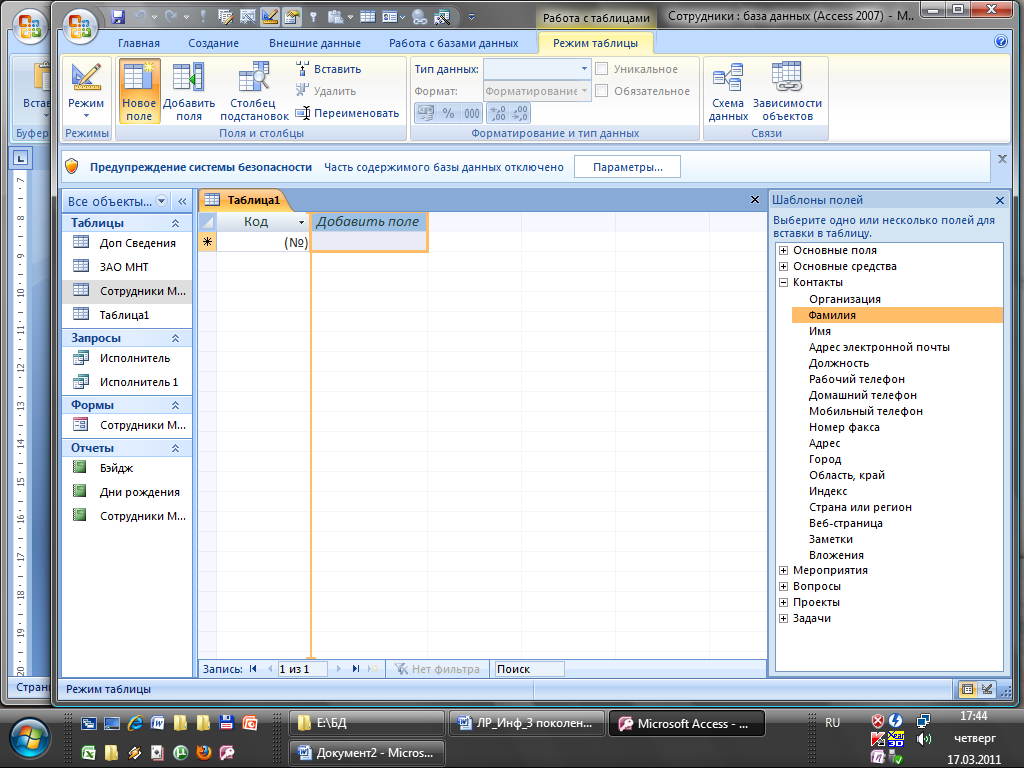
Task: Expand Основные поля template node
Action: click(x=783, y=250)
